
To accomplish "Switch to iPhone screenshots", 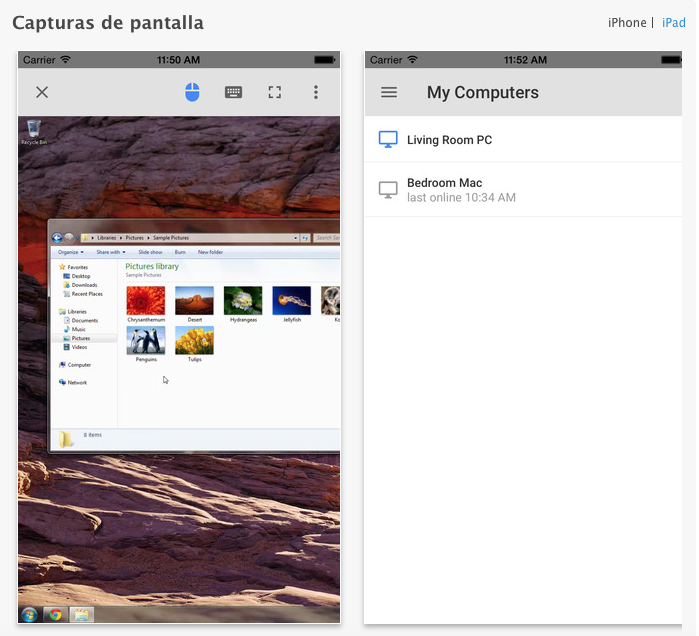I will (x=627, y=23).
